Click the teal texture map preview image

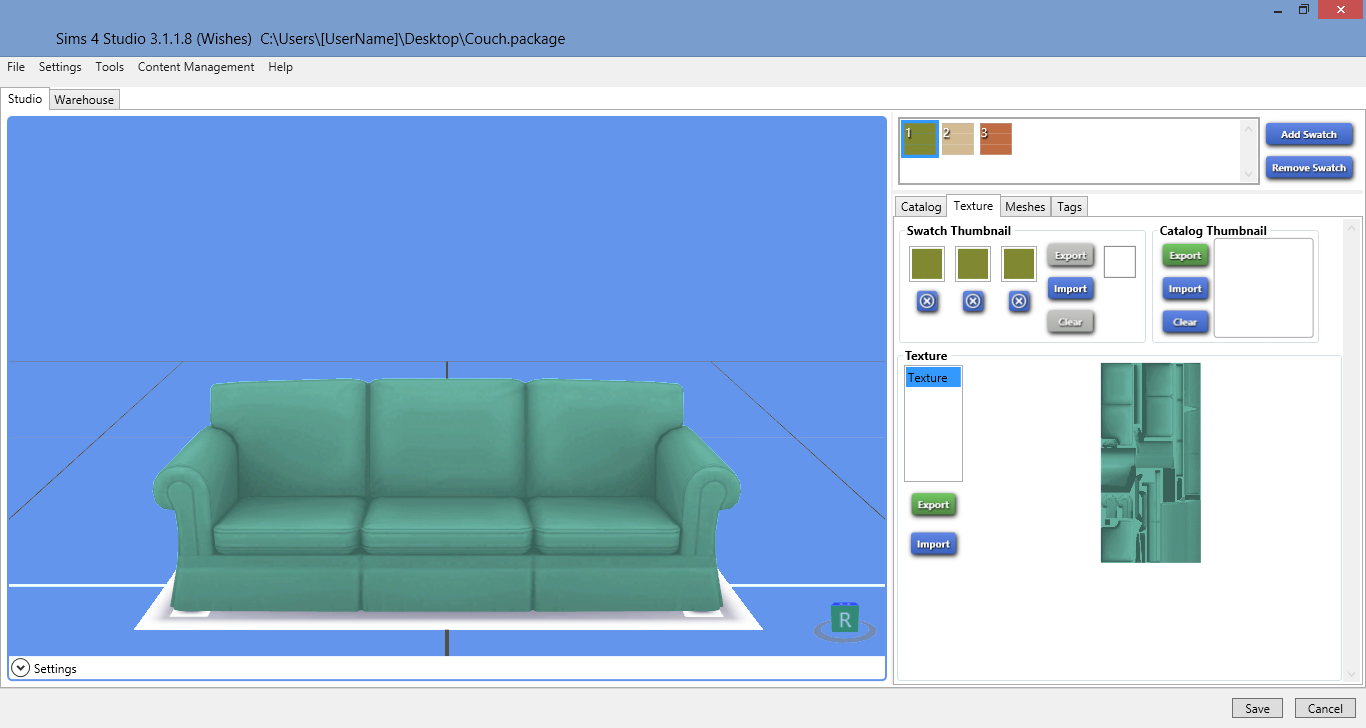point(1151,463)
